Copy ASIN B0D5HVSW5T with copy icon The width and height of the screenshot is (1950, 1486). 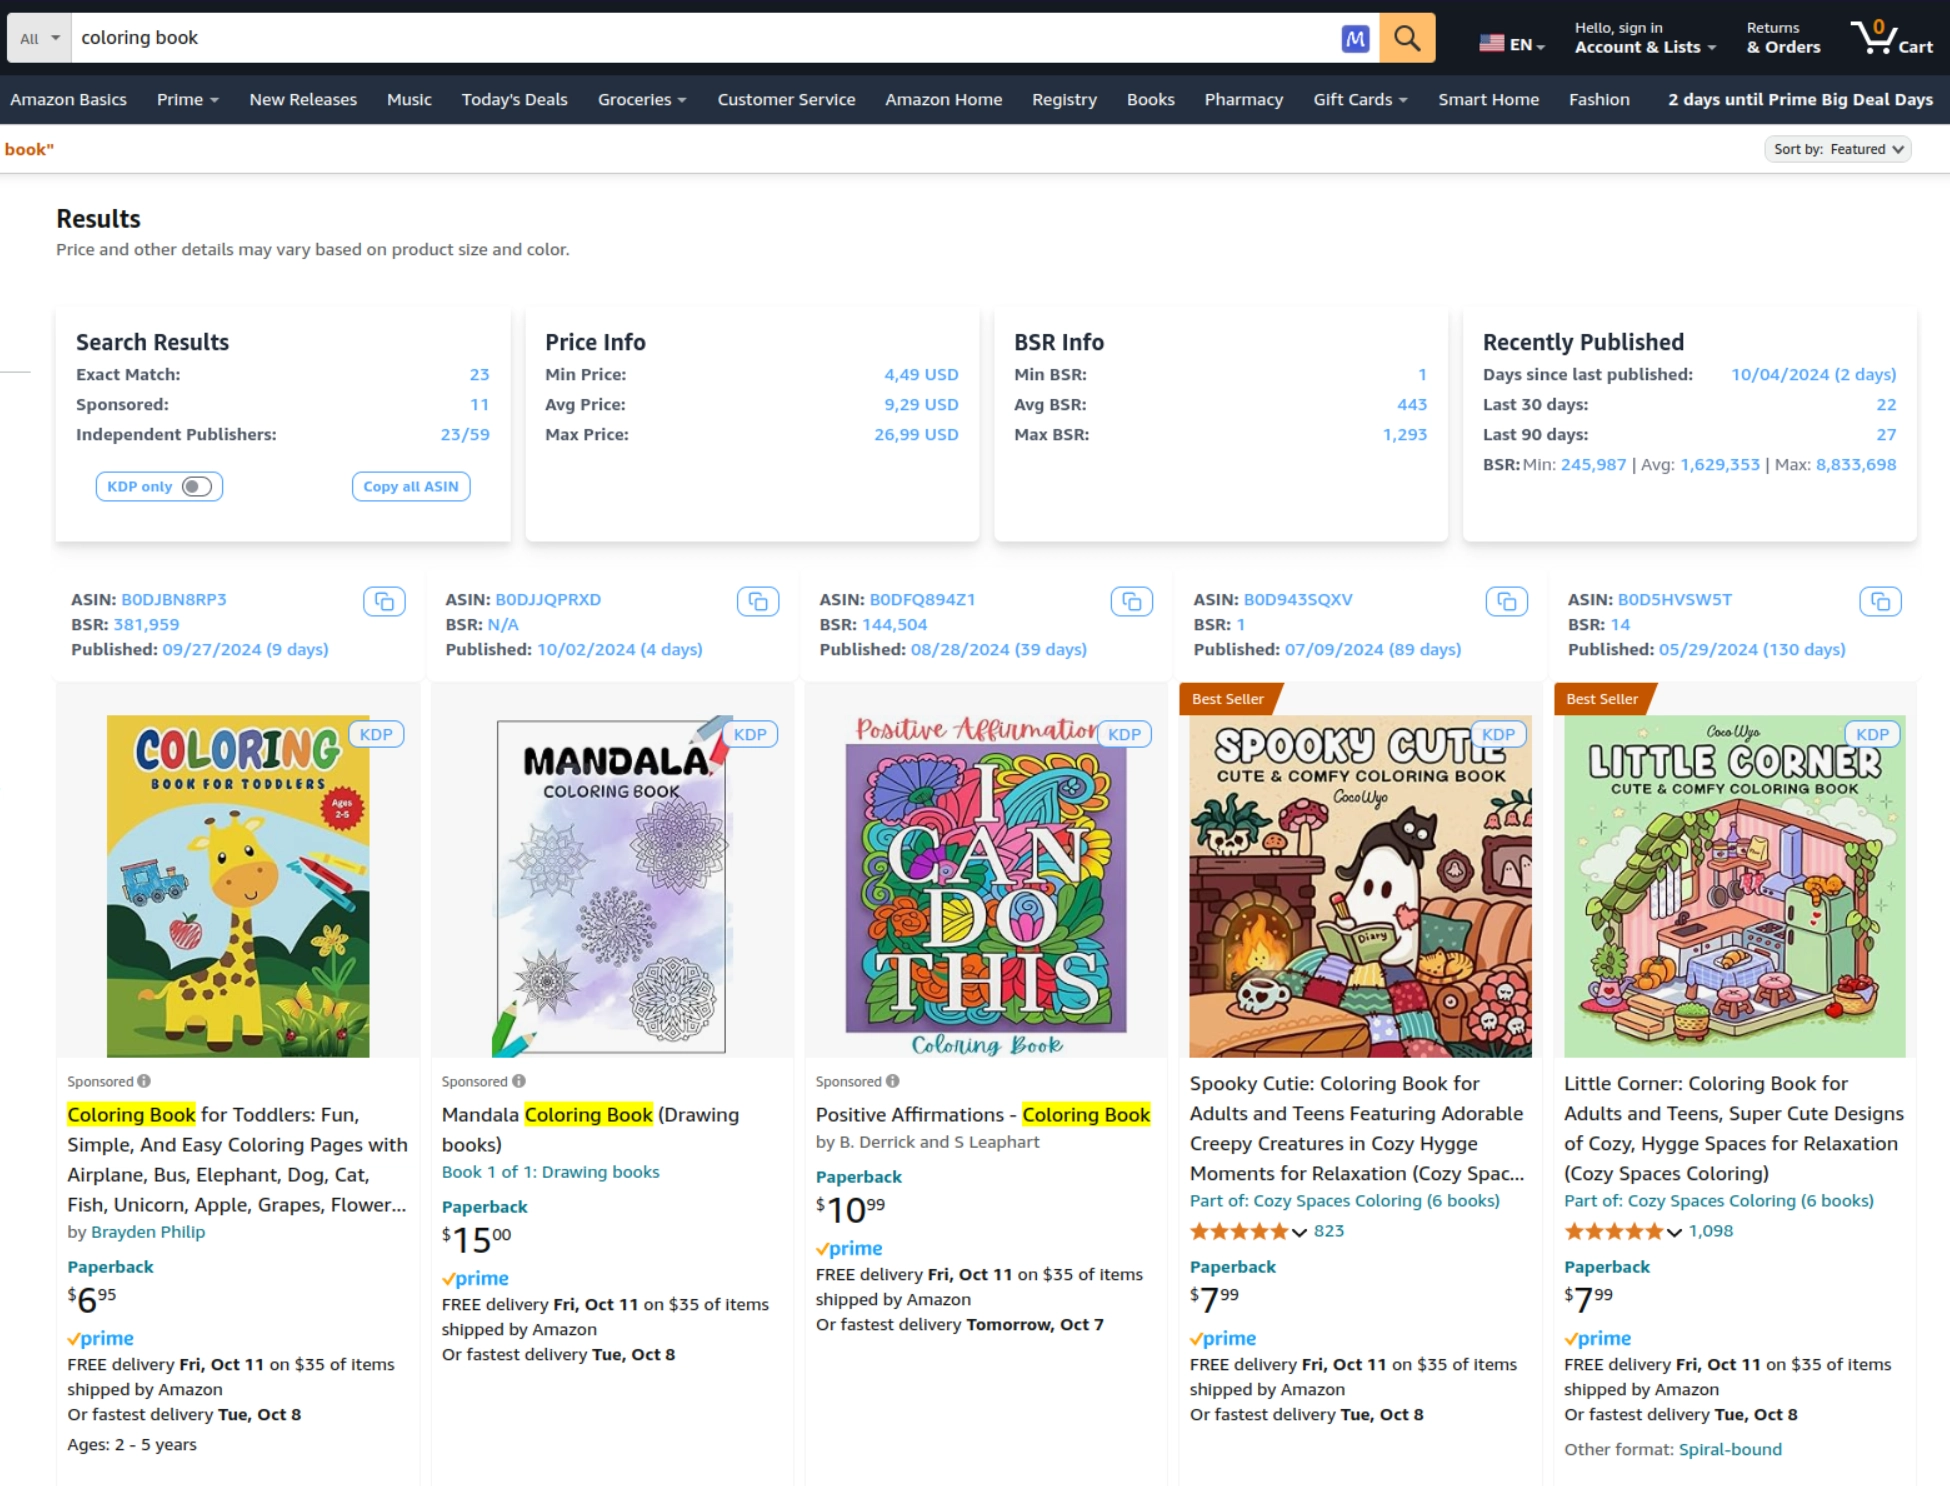(x=1881, y=601)
